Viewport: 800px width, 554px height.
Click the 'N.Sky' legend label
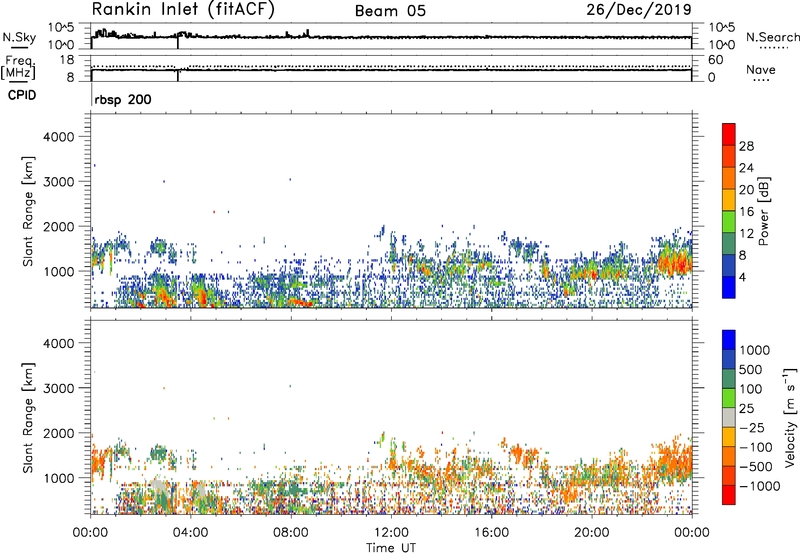click(x=19, y=37)
